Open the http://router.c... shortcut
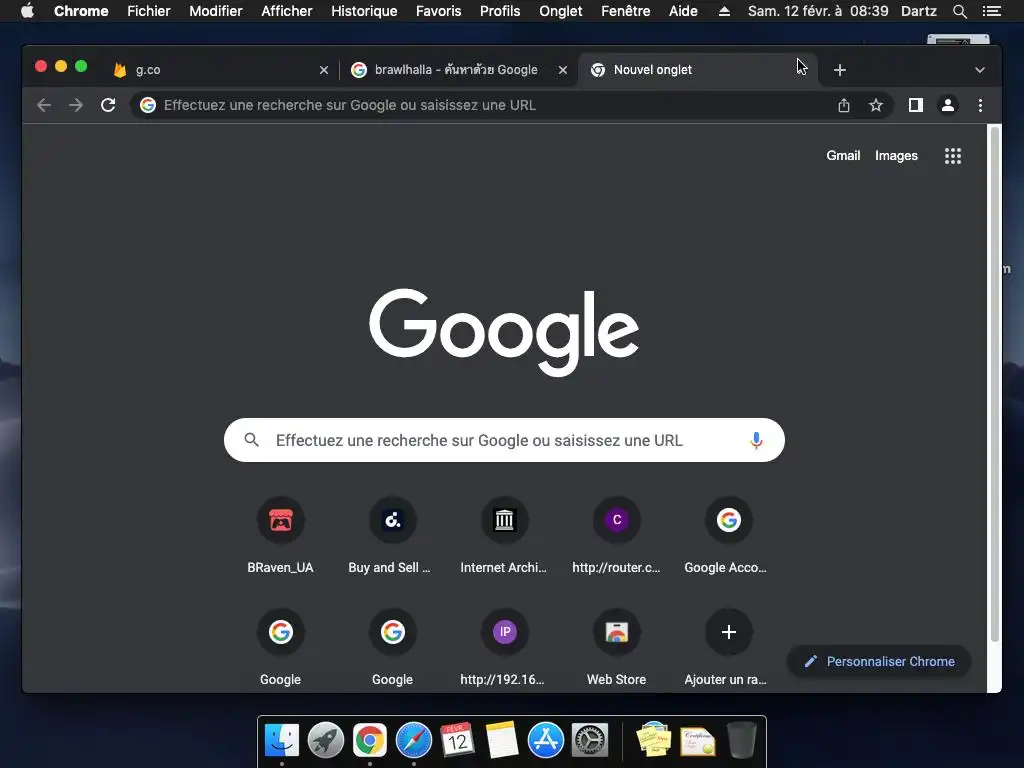The height and width of the screenshot is (768, 1024). click(x=616, y=536)
